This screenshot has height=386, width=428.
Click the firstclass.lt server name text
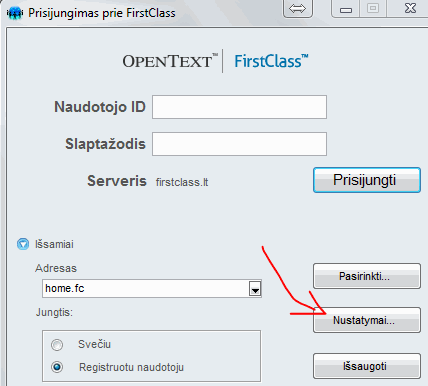182,182
